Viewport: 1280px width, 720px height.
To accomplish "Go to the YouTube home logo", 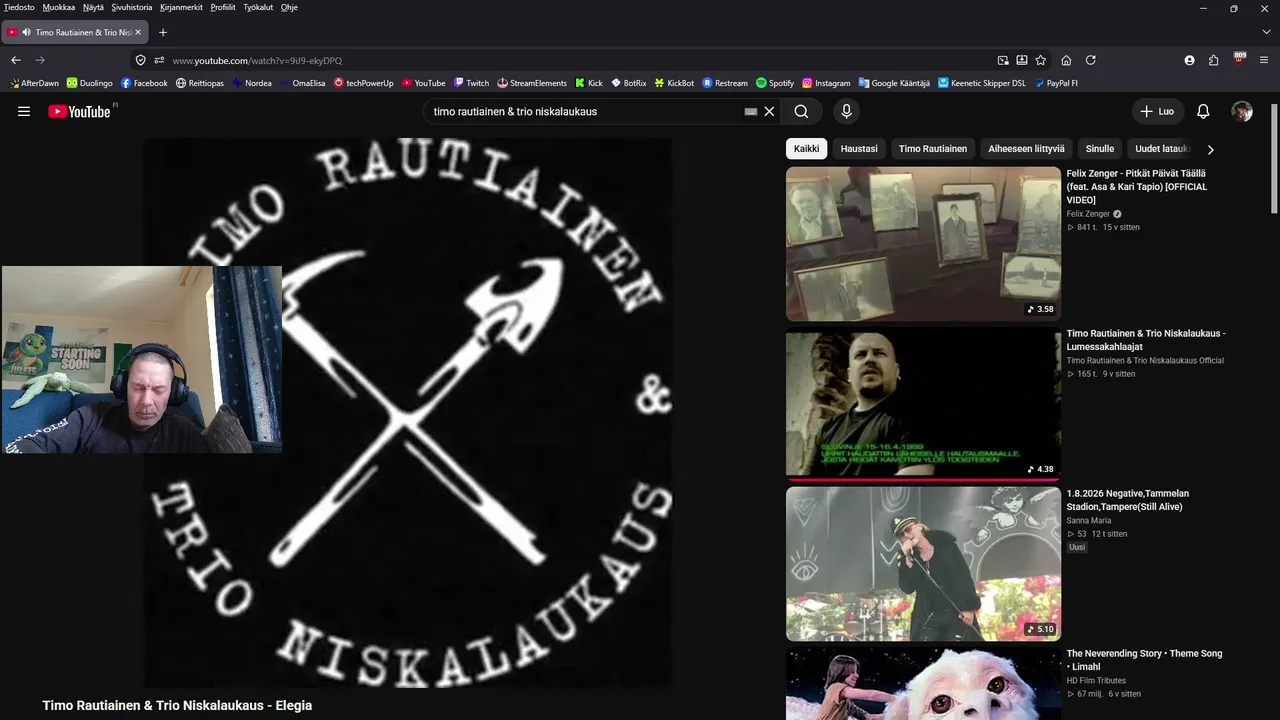I will [x=80, y=111].
